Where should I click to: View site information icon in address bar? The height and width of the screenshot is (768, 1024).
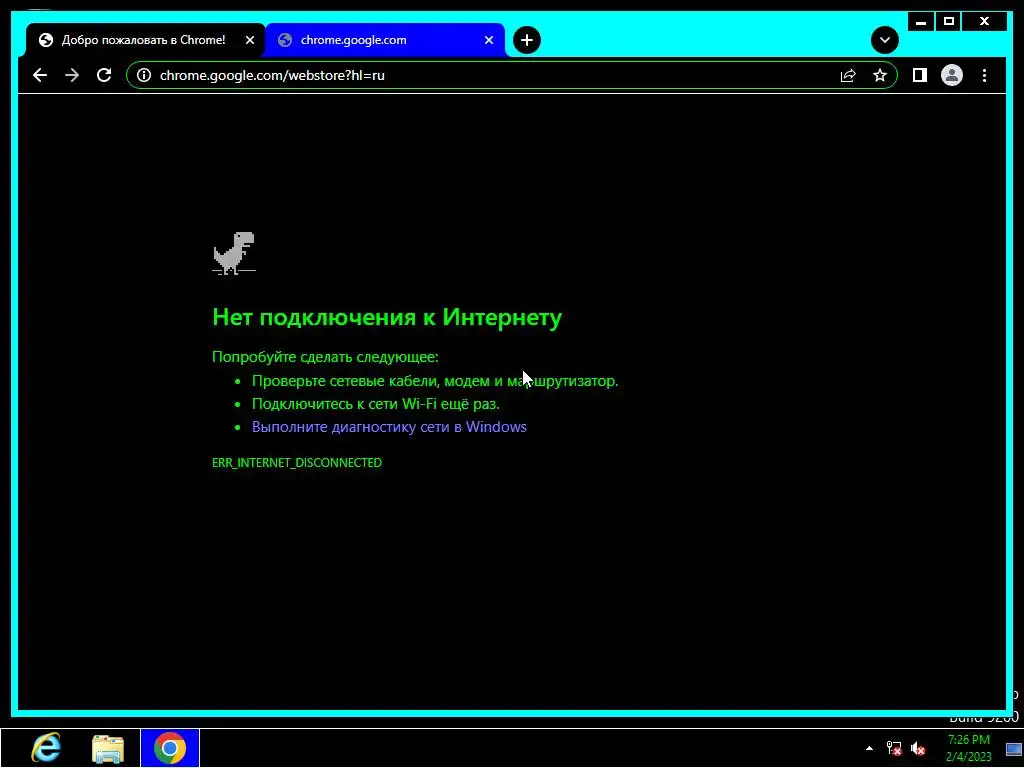click(x=144, y=75)
